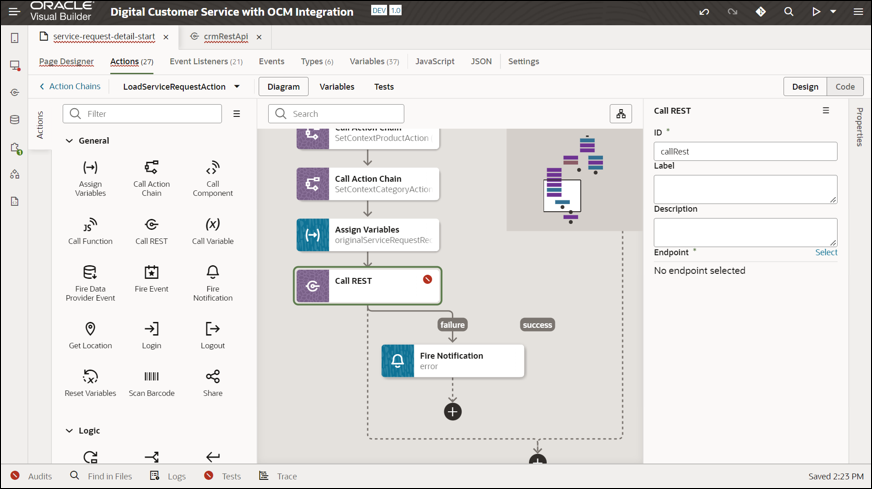Screen dimensions: 872x489
Task: Click the actions Filter input field
Action: 142,113
